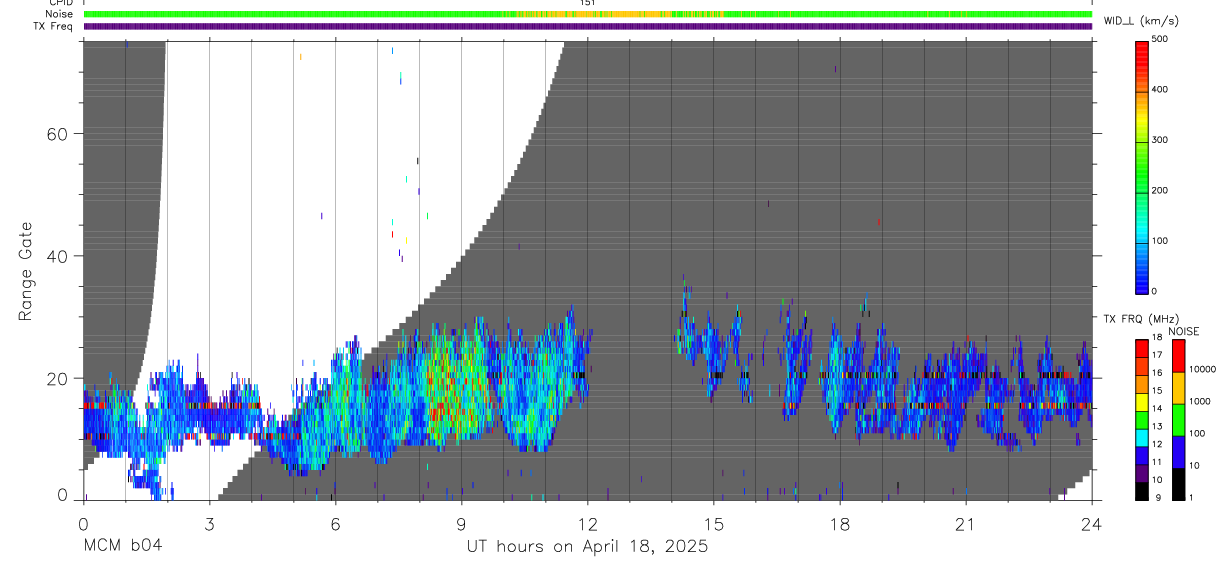1228x567 pixels.
Task: Click the 10000 label on noise legend
Action: (x=1201, y=369)
